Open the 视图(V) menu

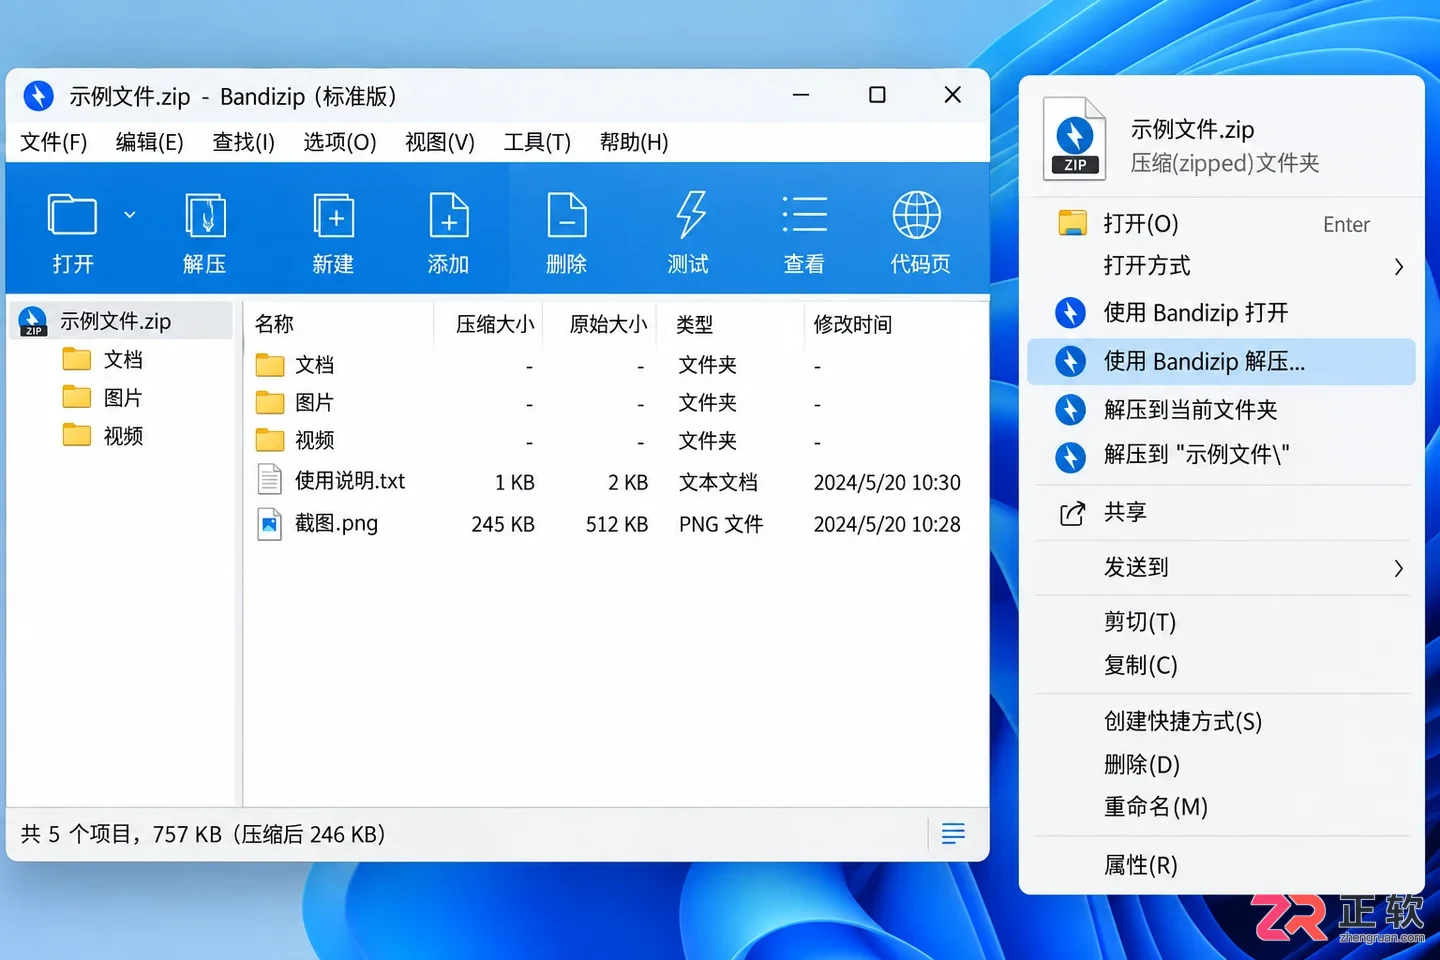pyautogui.click(x=440, y=142)
